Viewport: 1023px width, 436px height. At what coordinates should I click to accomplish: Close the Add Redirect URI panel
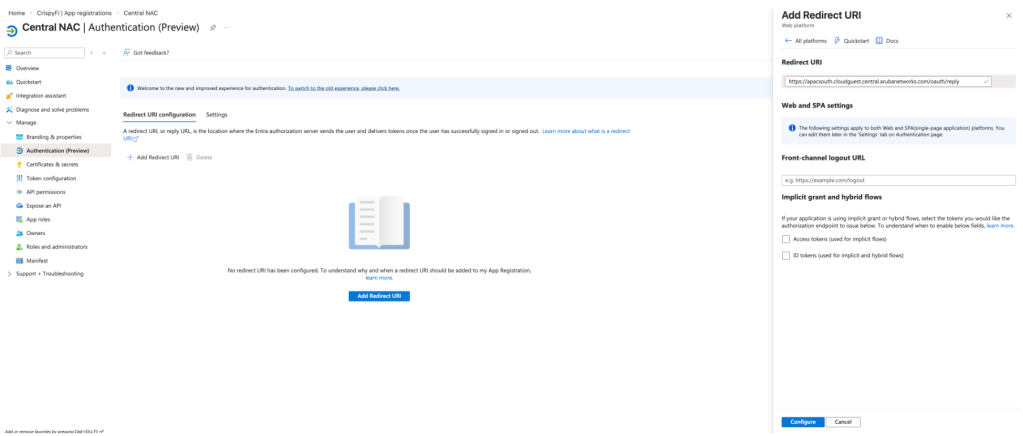click(1008, 16)
